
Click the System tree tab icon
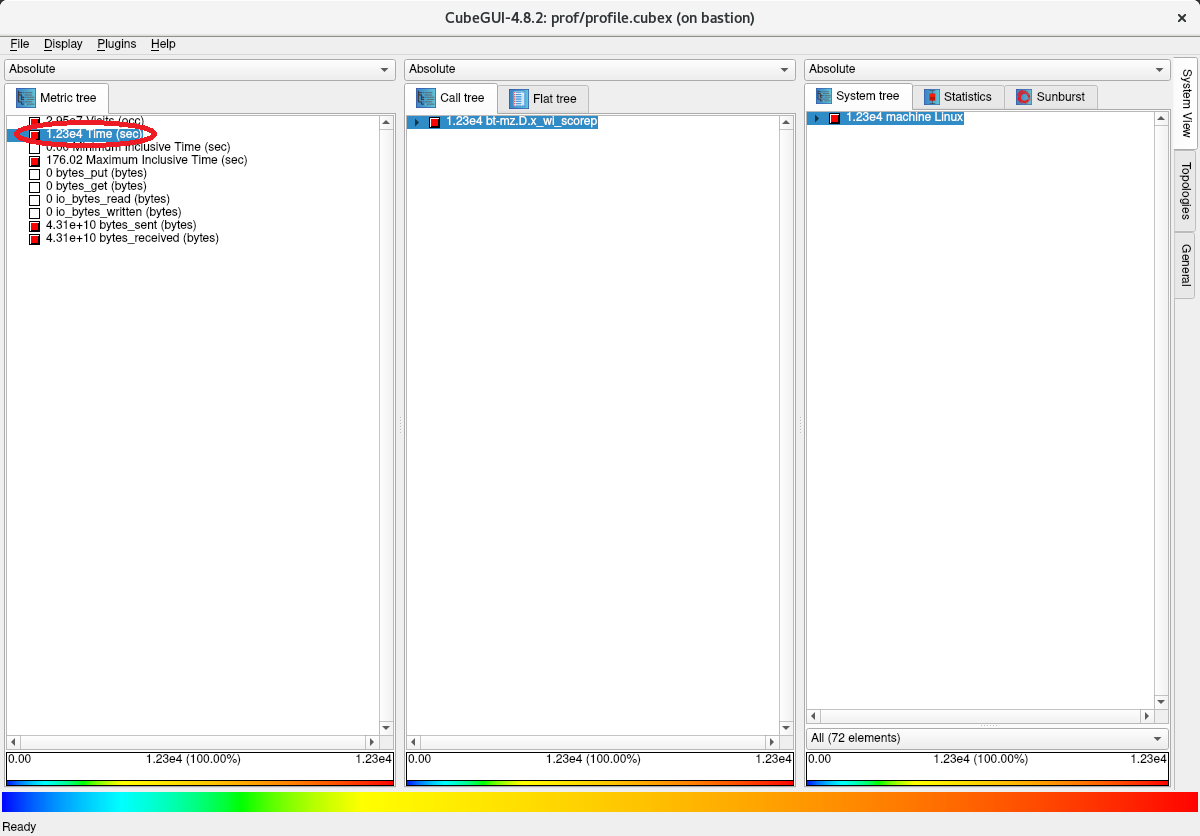pos(824,96)
